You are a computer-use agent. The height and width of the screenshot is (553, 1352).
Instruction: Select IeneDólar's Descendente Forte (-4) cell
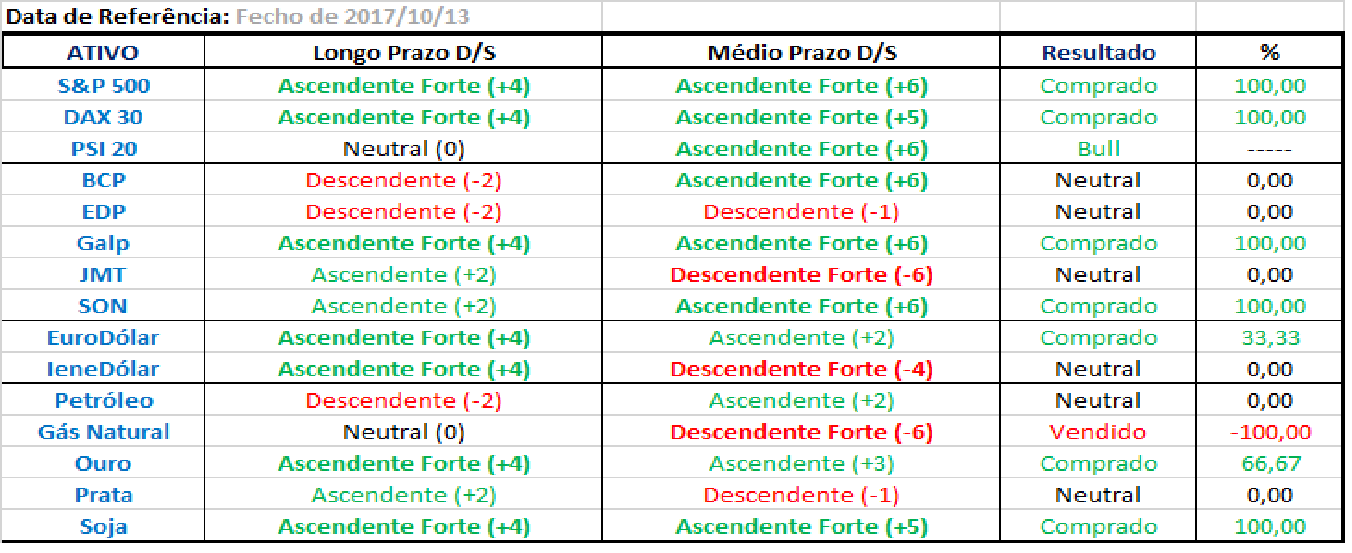tap(801, 369)
